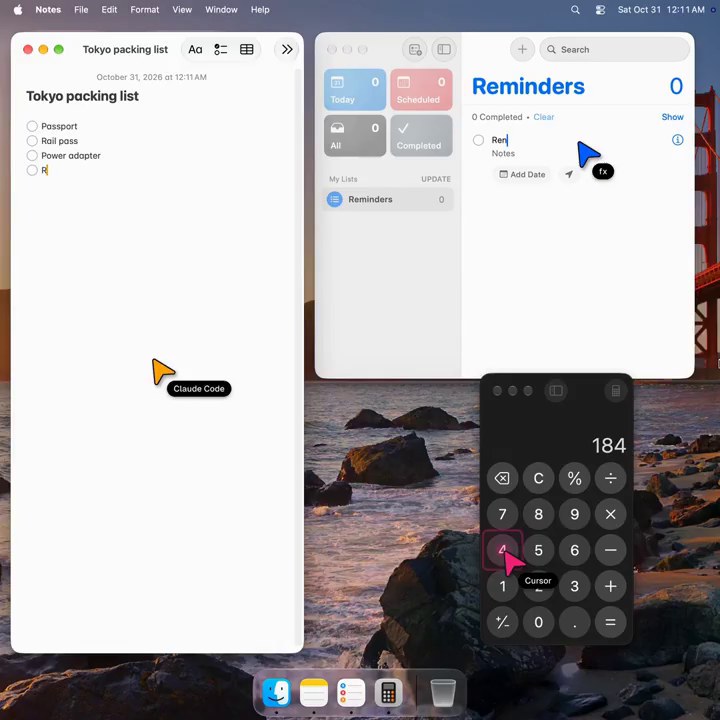Toggle the Reminders sidebar icon
This screenshot has height=720, width=720.
pyautogui.click(x=444, y=50)
